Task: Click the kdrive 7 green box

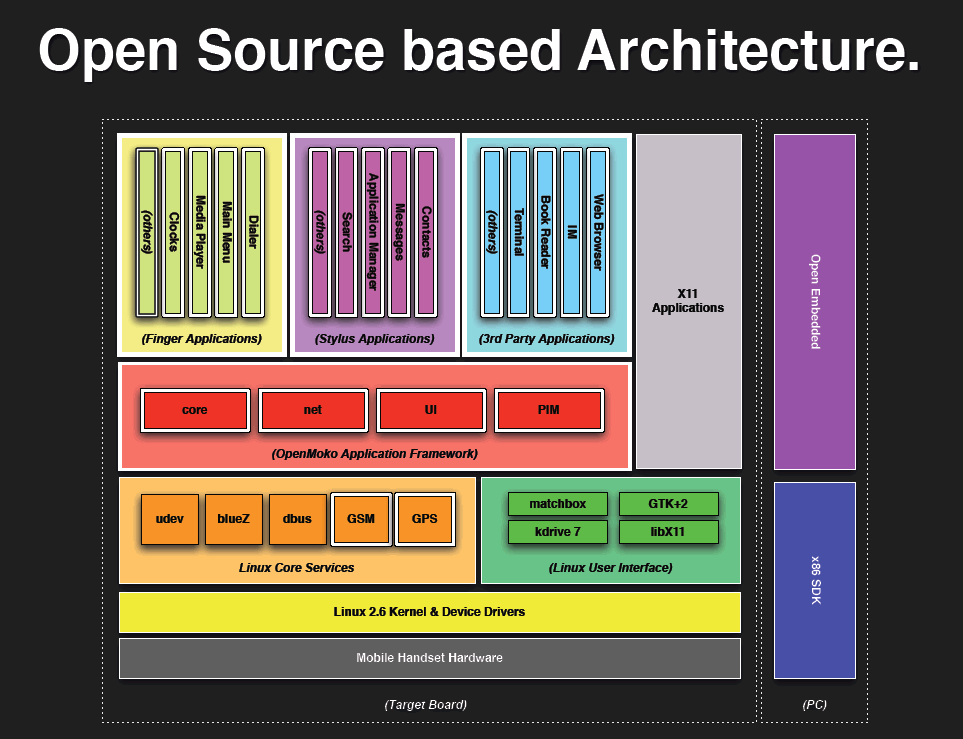Action: [558, 532]
